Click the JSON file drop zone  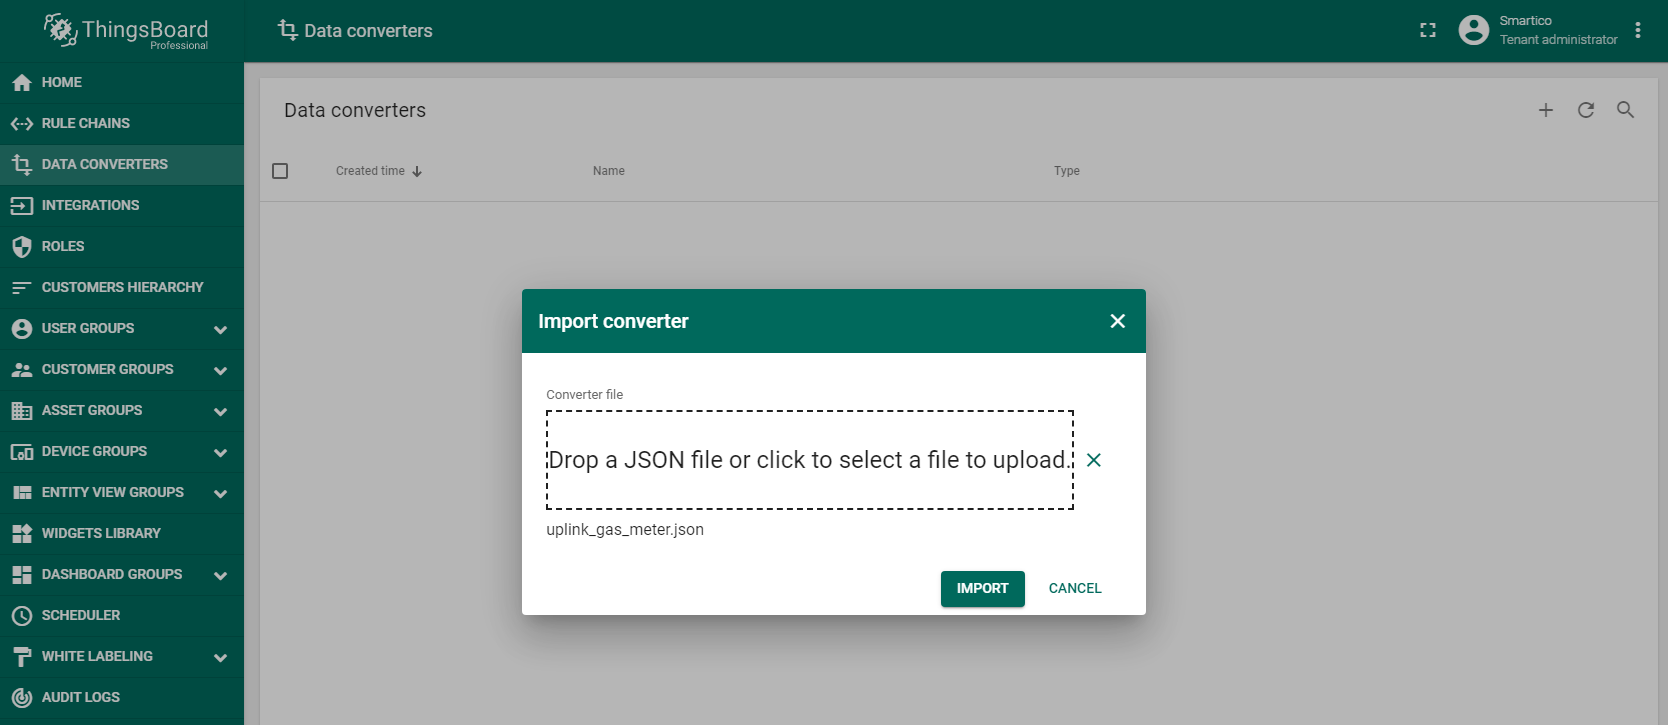click(x=809, y=460)
